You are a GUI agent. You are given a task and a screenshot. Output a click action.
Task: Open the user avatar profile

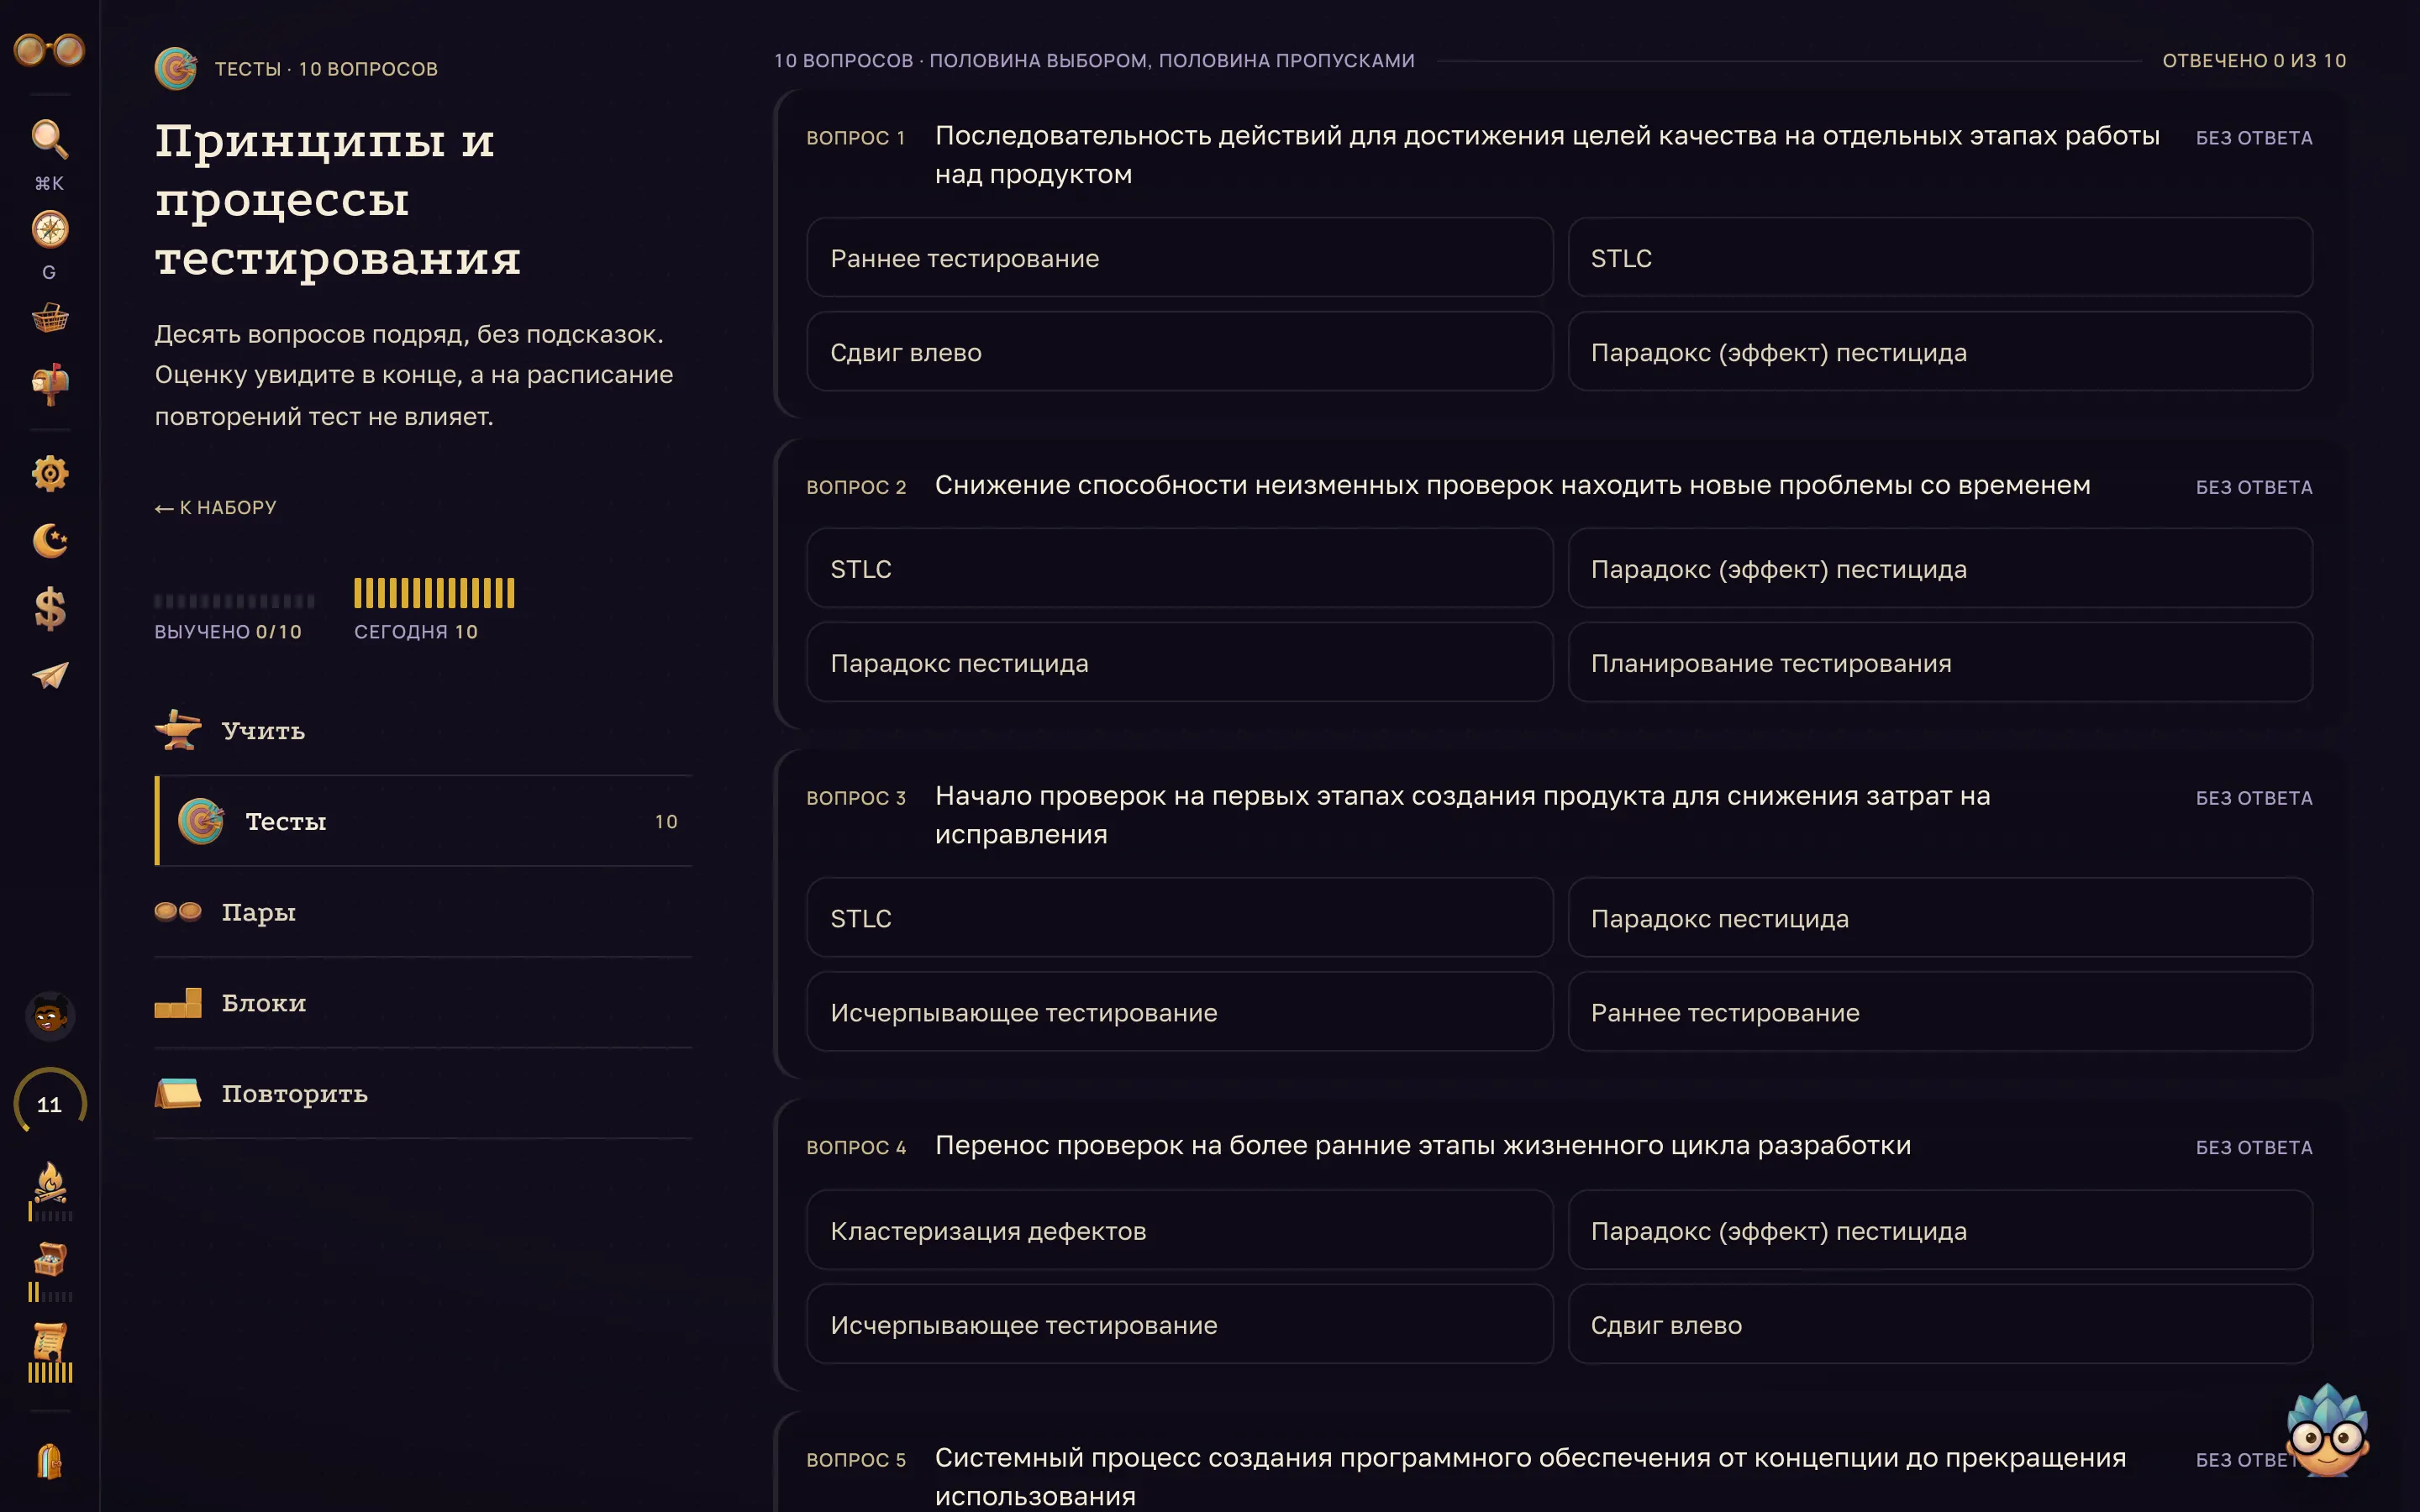49,1016
